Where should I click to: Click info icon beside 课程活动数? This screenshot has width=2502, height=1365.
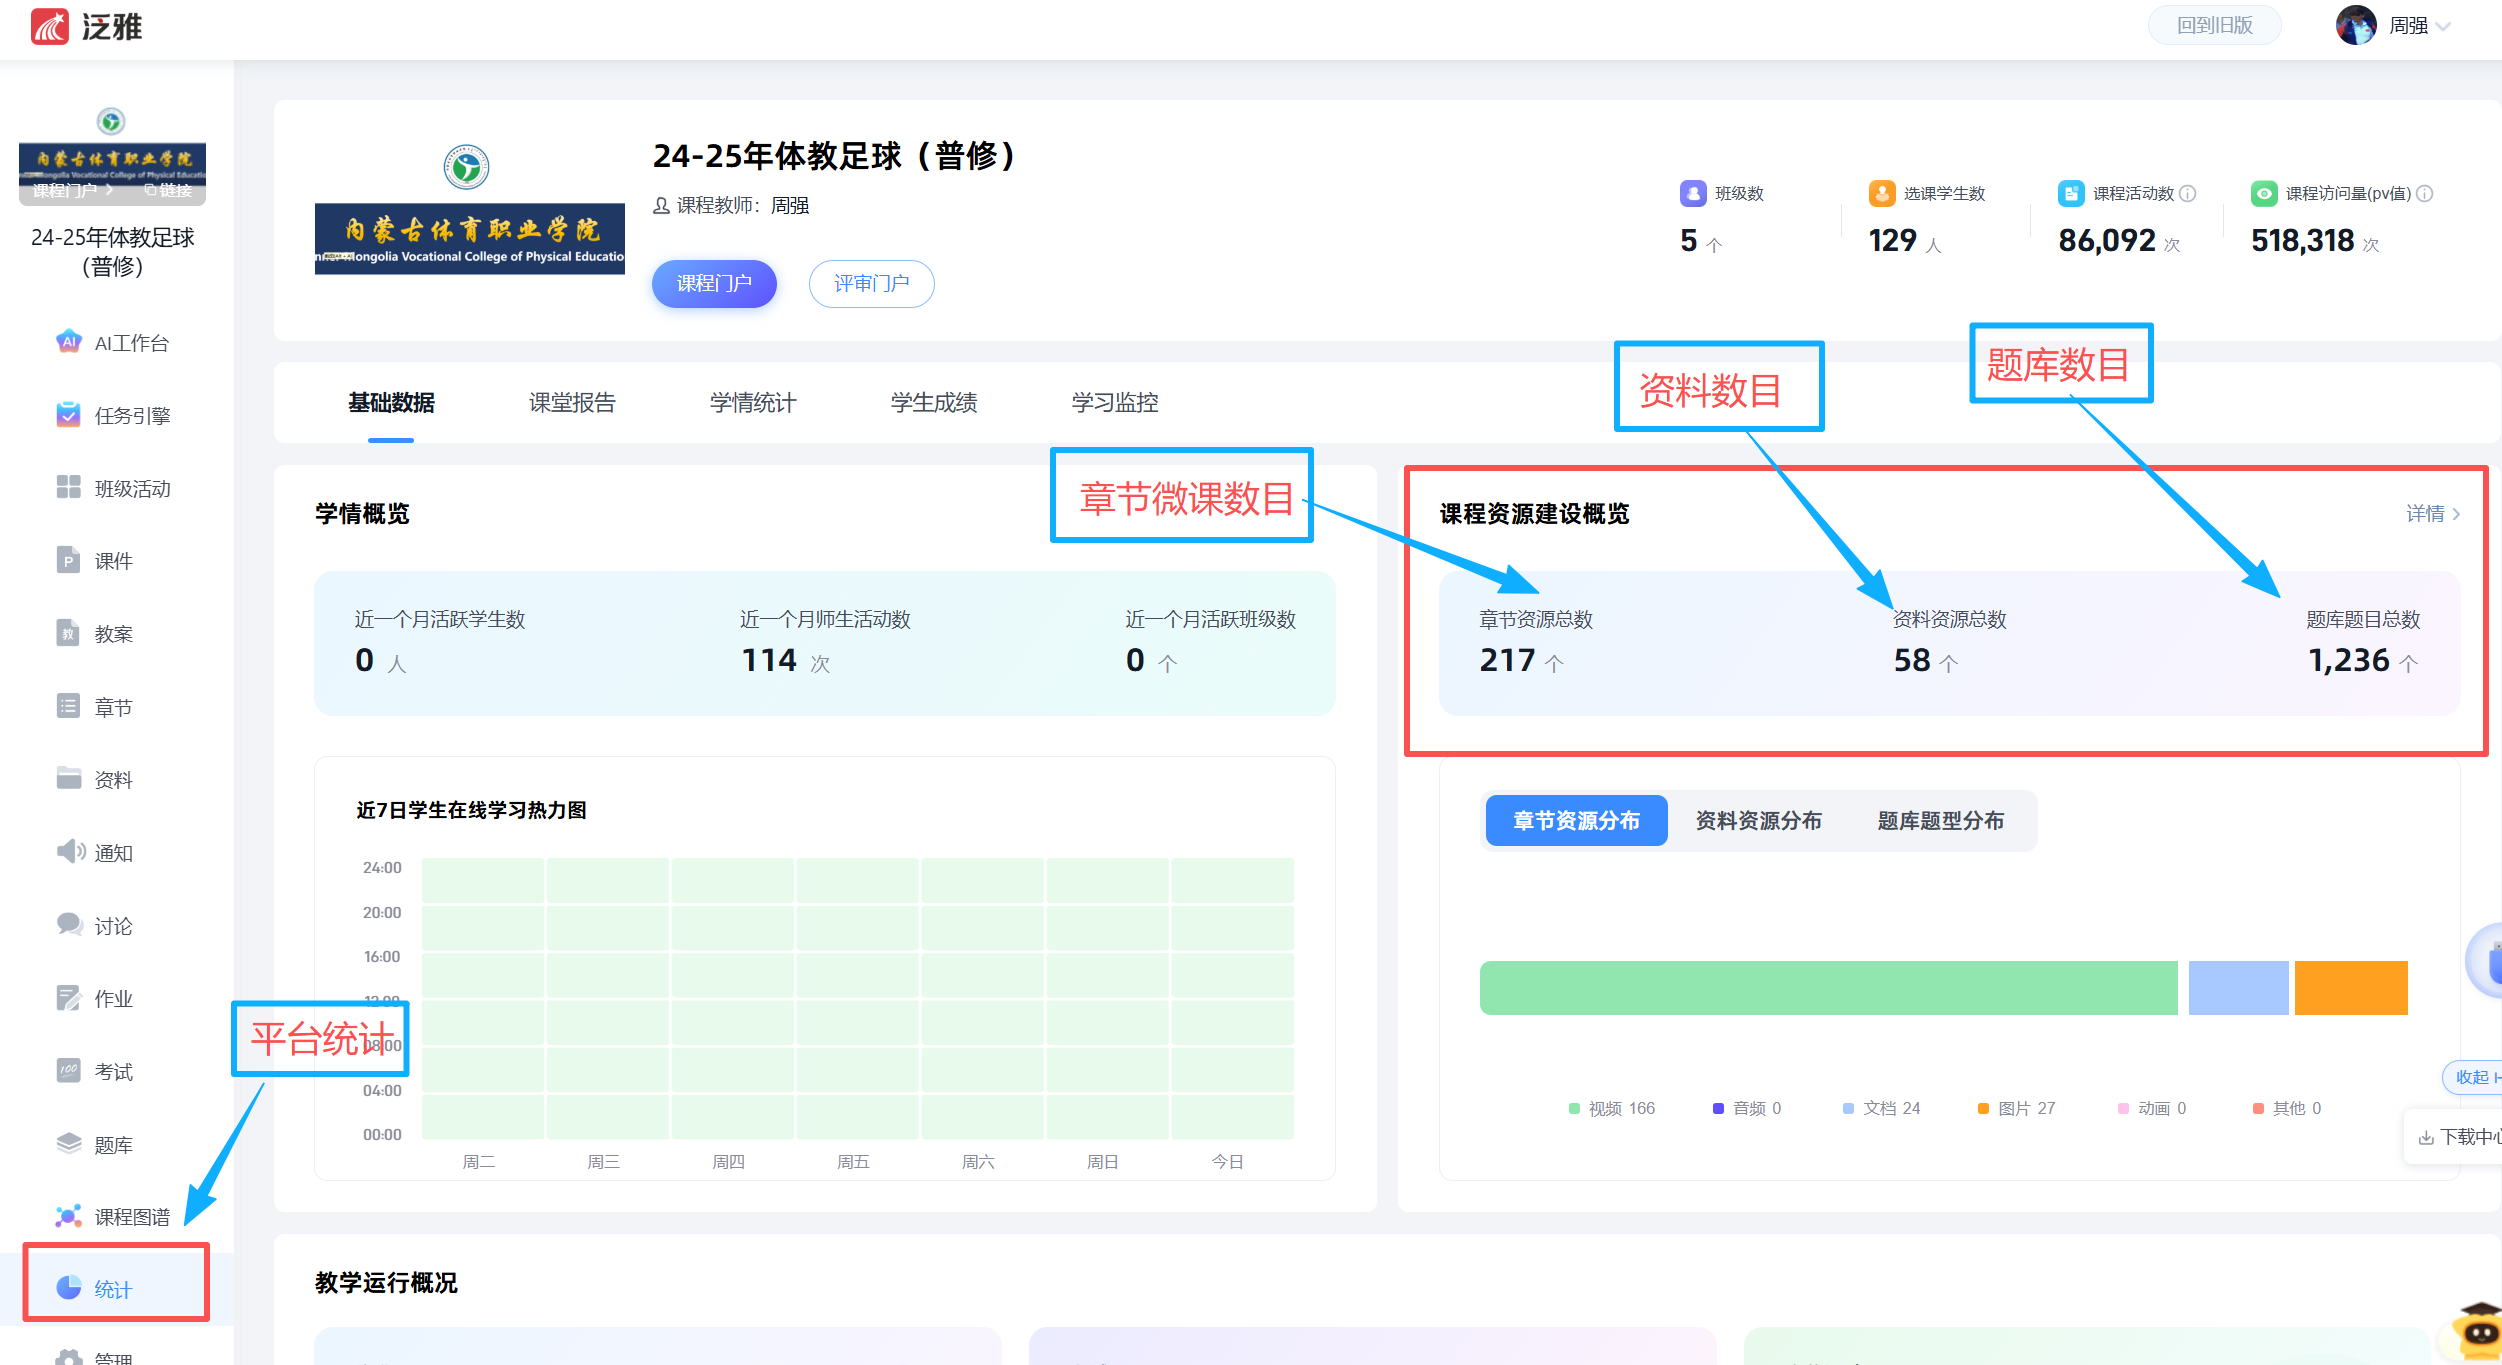click(x=2188, y=193)
